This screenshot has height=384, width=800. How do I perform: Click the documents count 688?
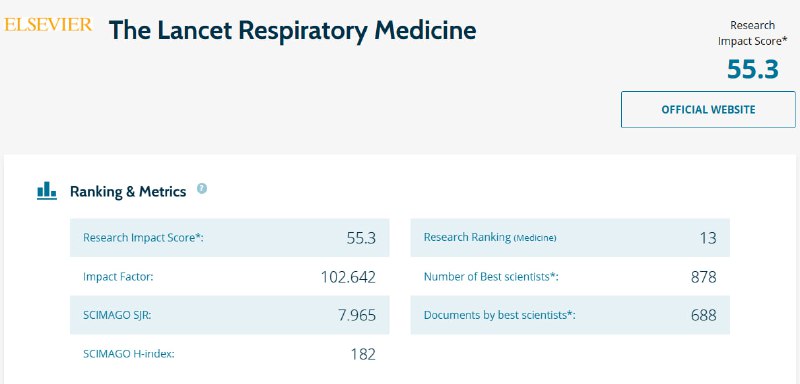tap(703, 315)
